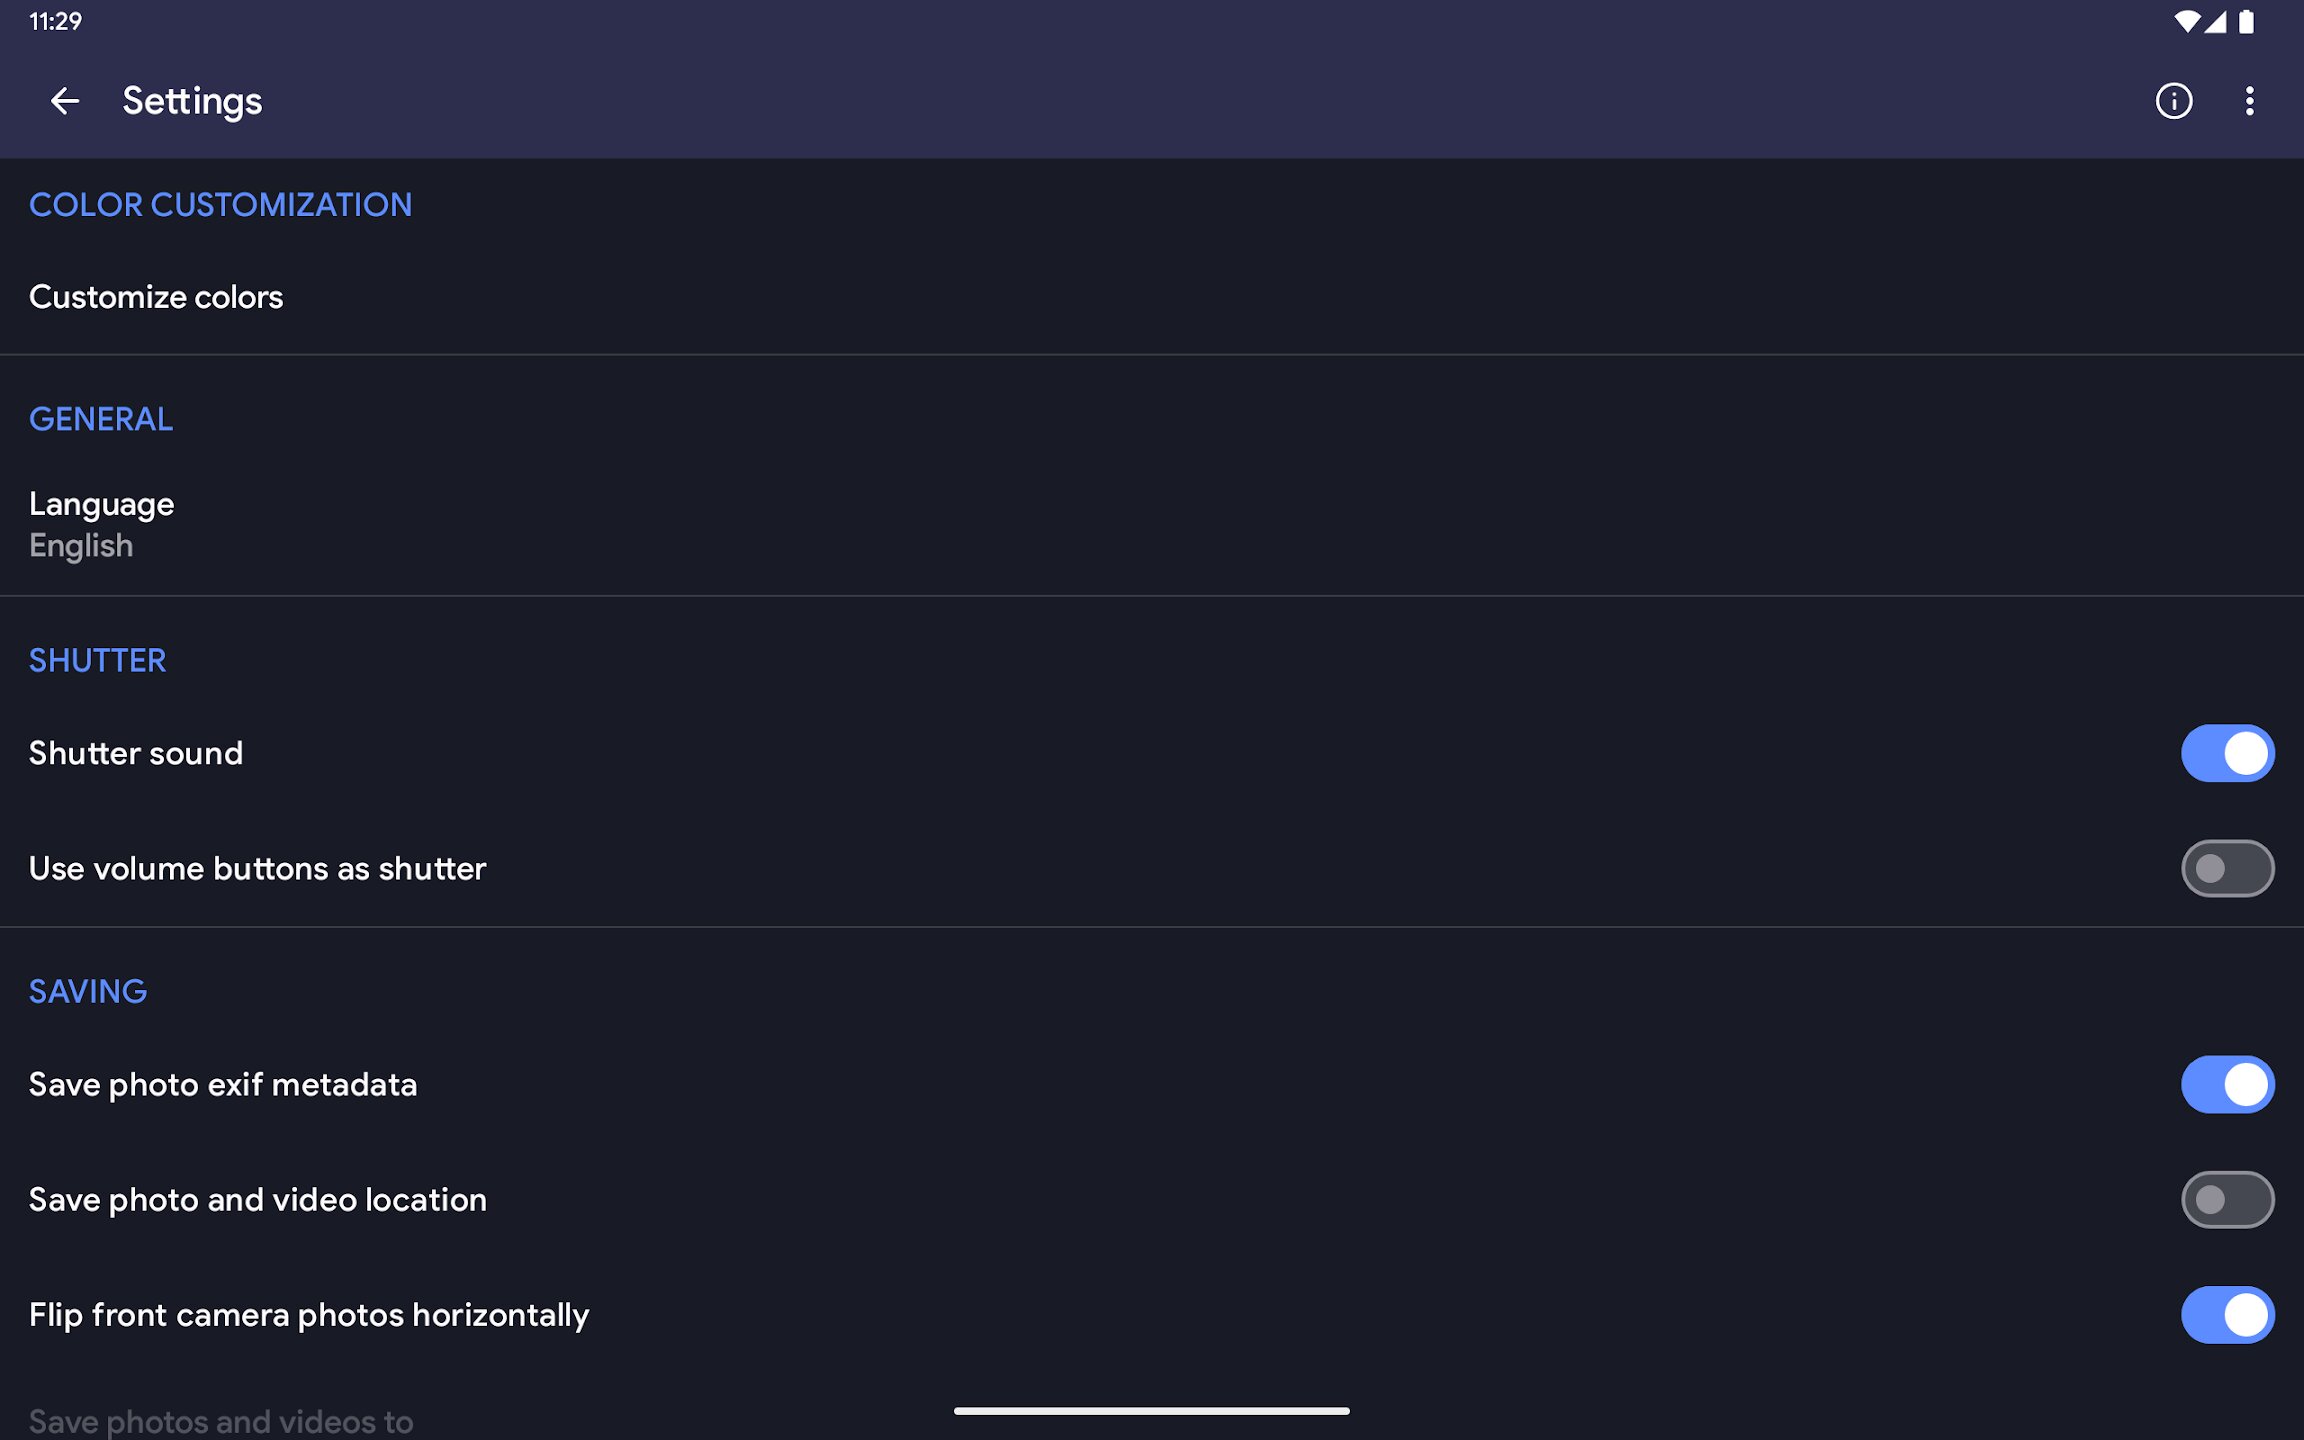This screenshot has height=1440, width=2304.
Task: Turn off Save photo exif metadata
Action: pos(2227,1084)
